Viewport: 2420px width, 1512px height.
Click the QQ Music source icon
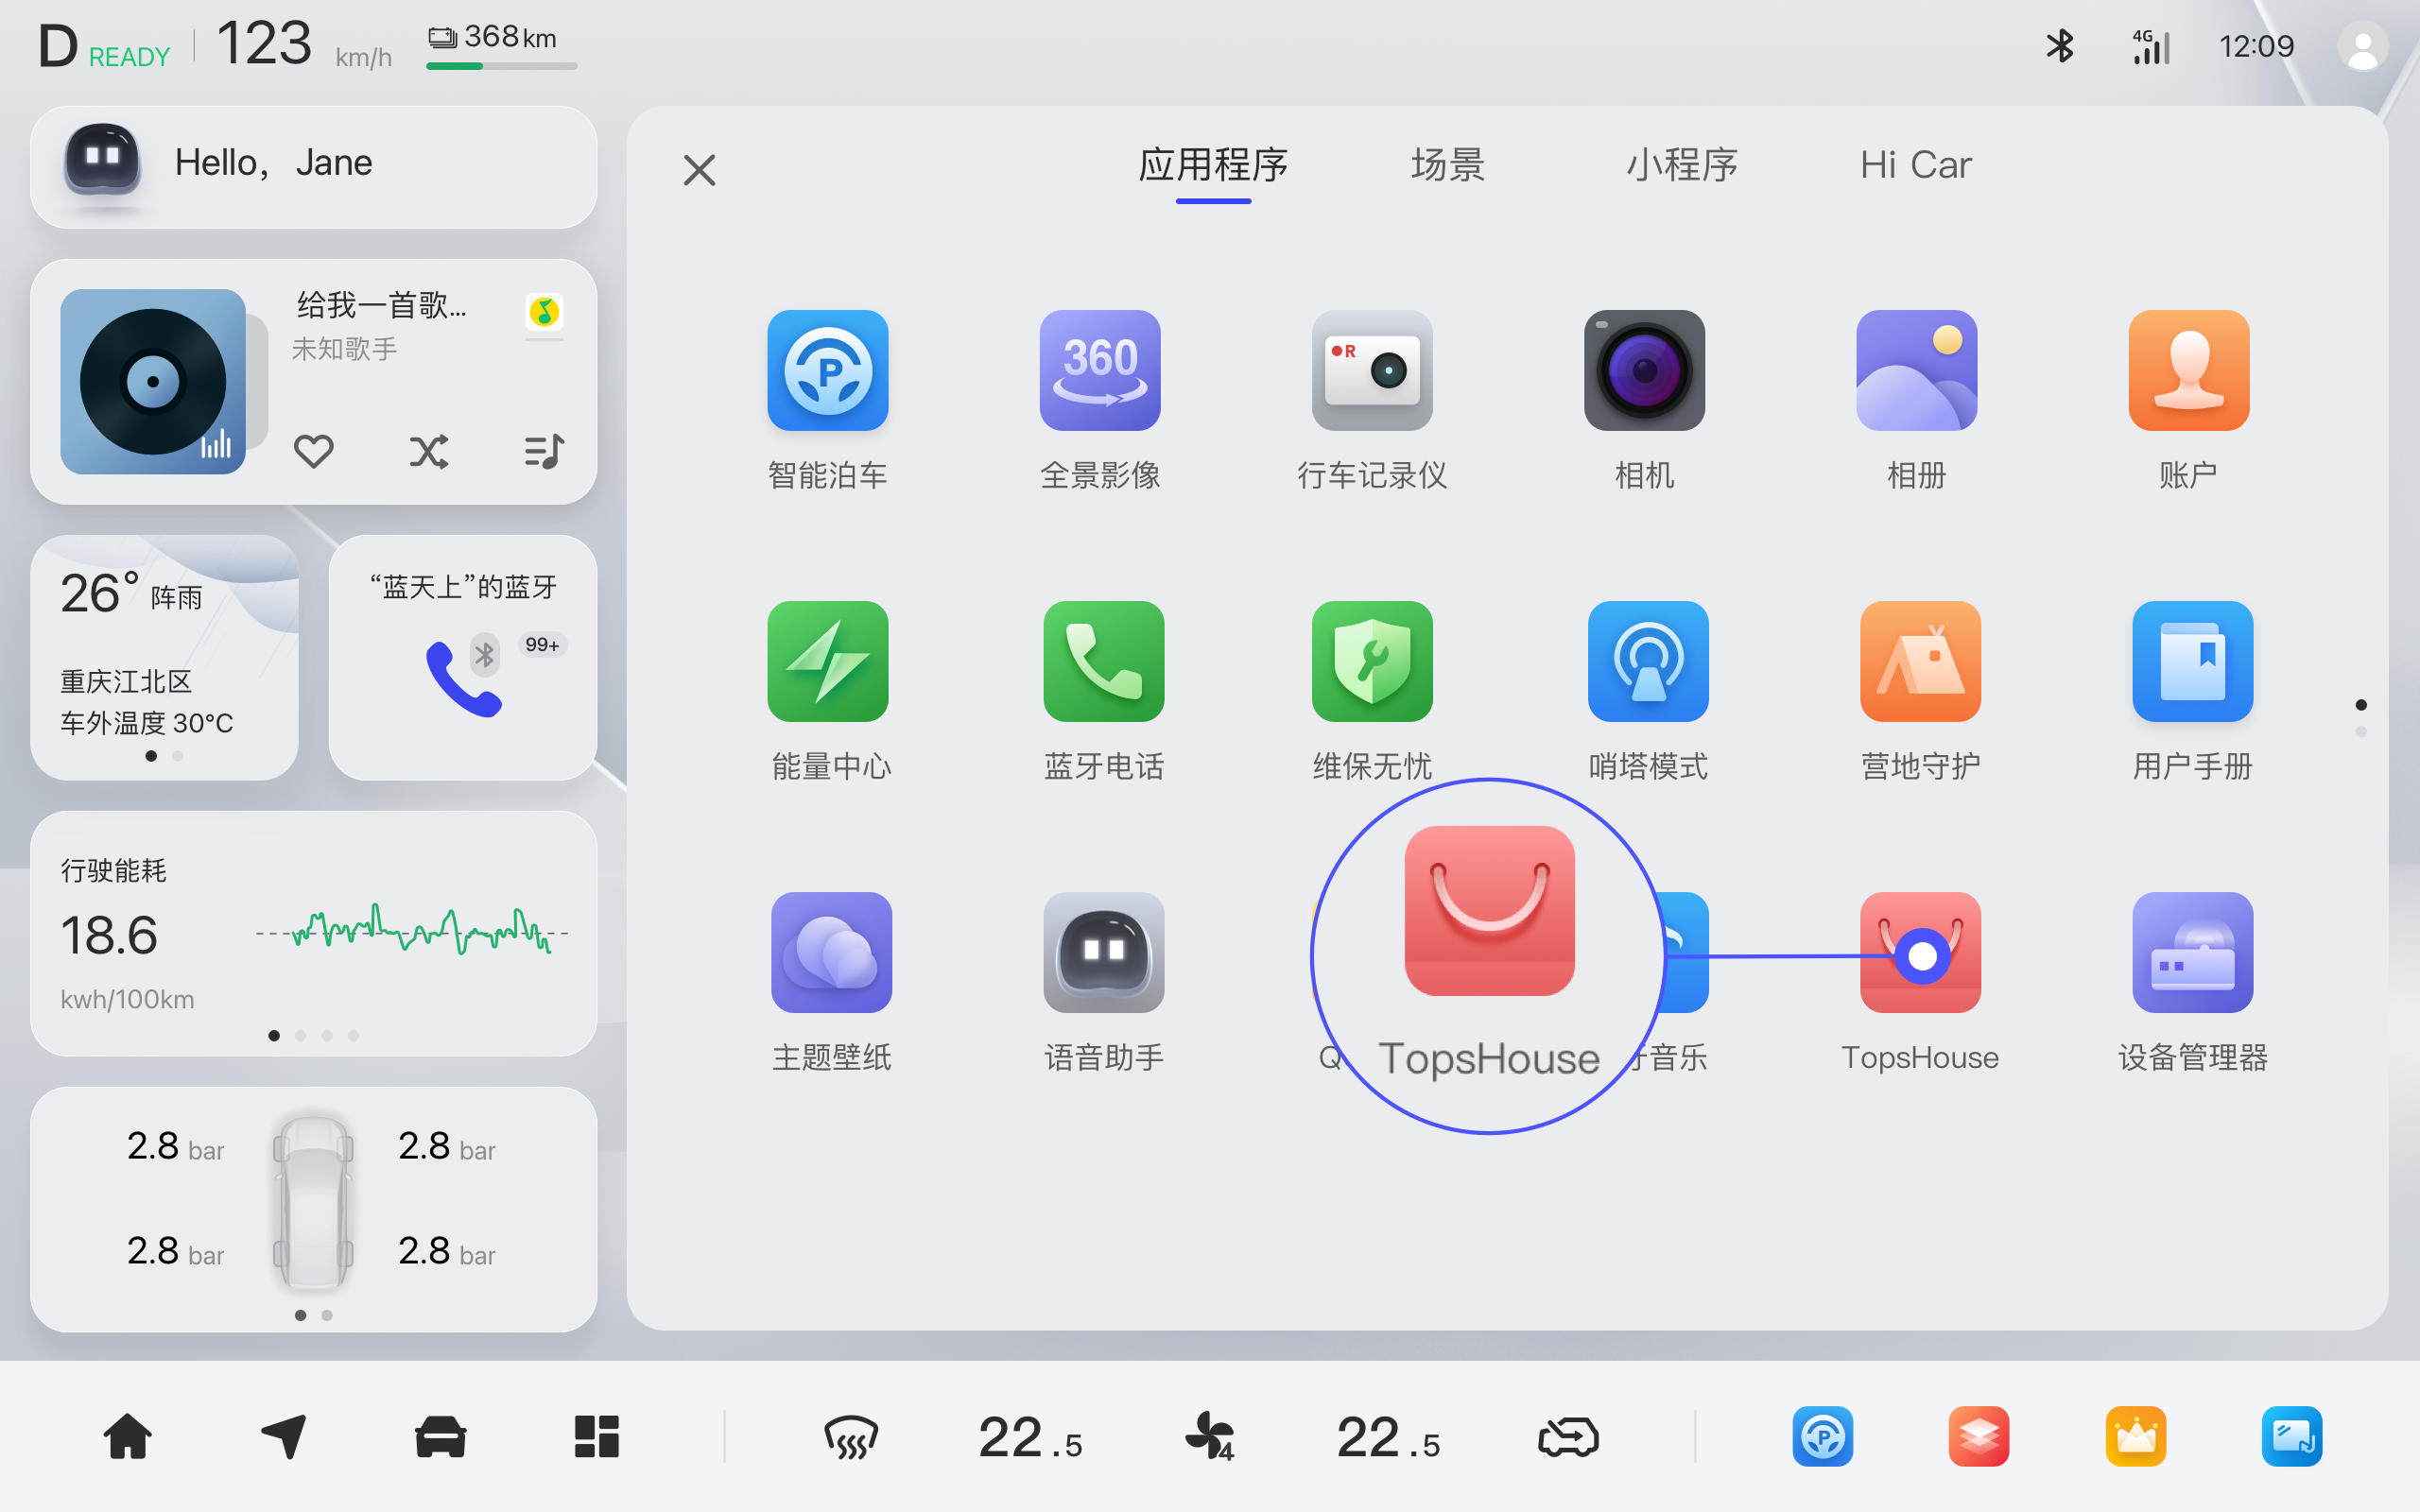point(544,312)
